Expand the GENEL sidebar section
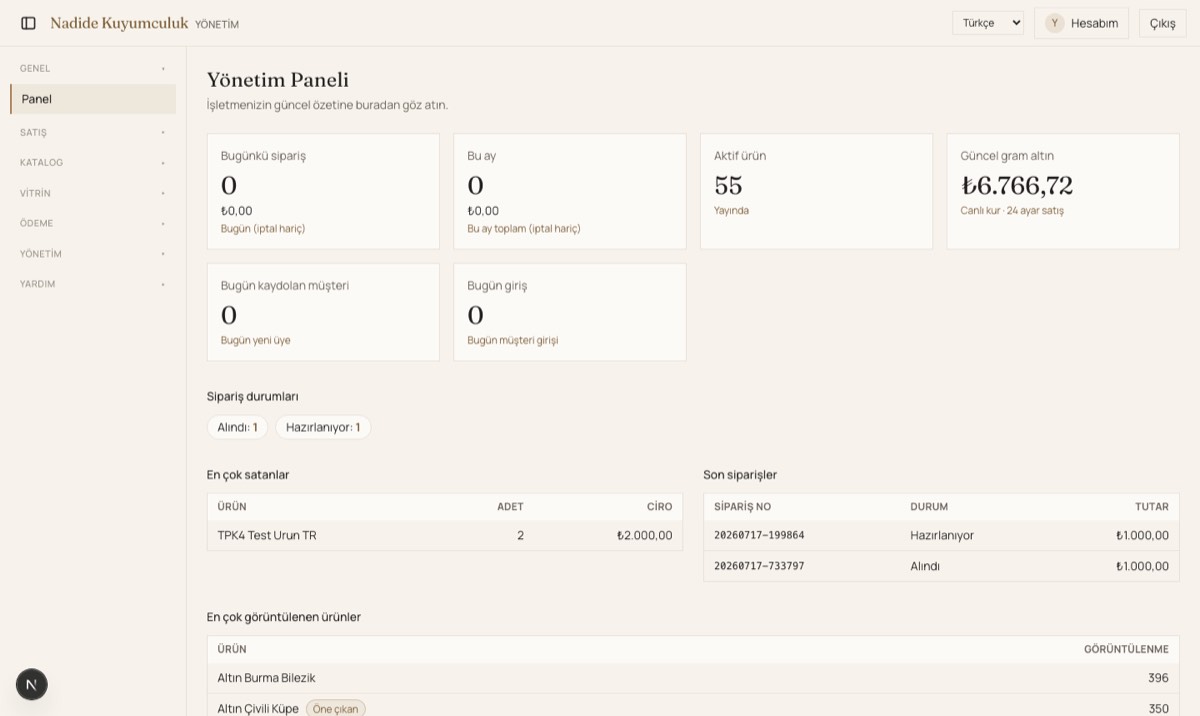1200x716 pixels. tap(93, 68)
